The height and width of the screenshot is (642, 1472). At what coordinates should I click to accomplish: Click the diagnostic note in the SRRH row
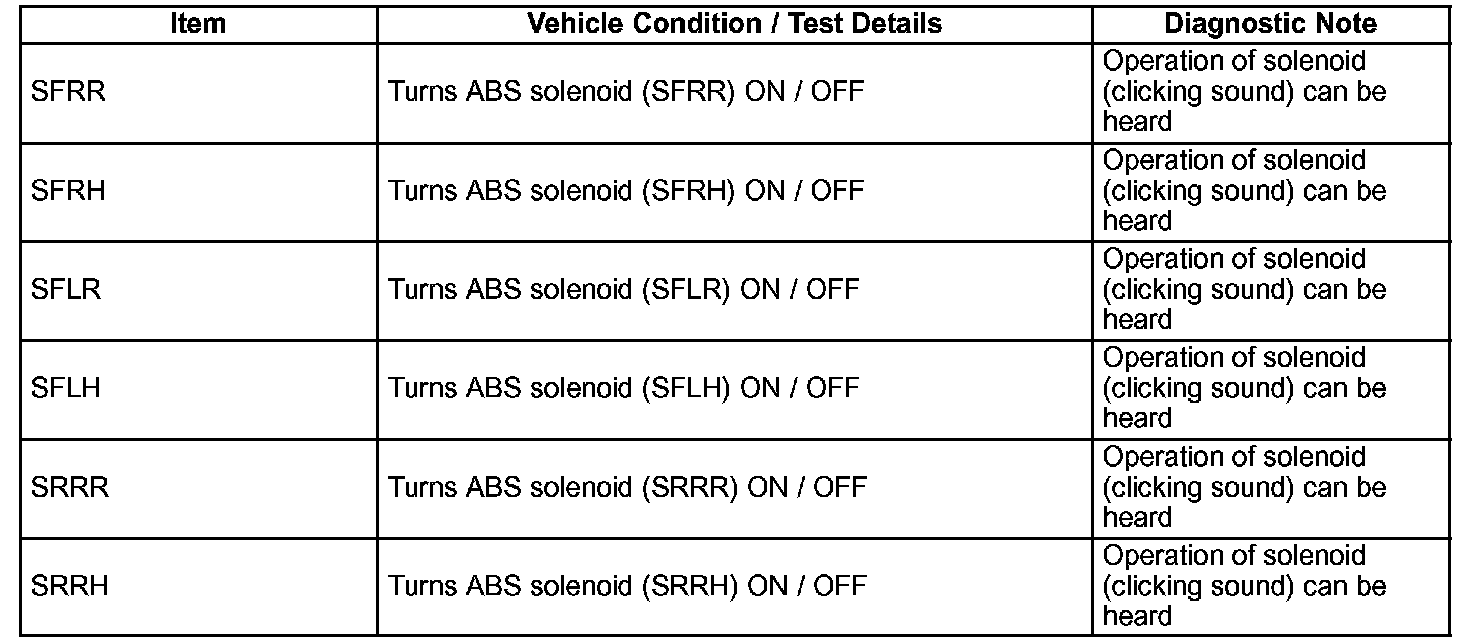(1244, 585)
